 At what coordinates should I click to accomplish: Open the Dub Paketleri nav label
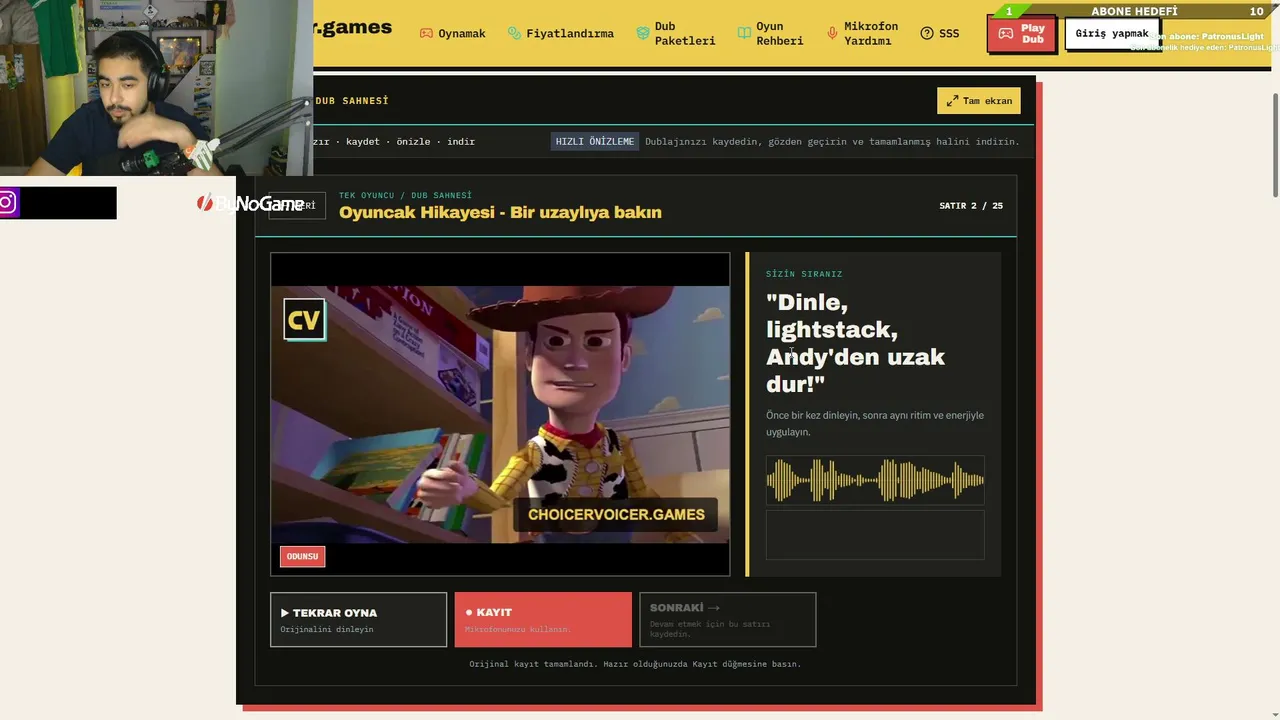pyautogui.click(x=685, y=33)
